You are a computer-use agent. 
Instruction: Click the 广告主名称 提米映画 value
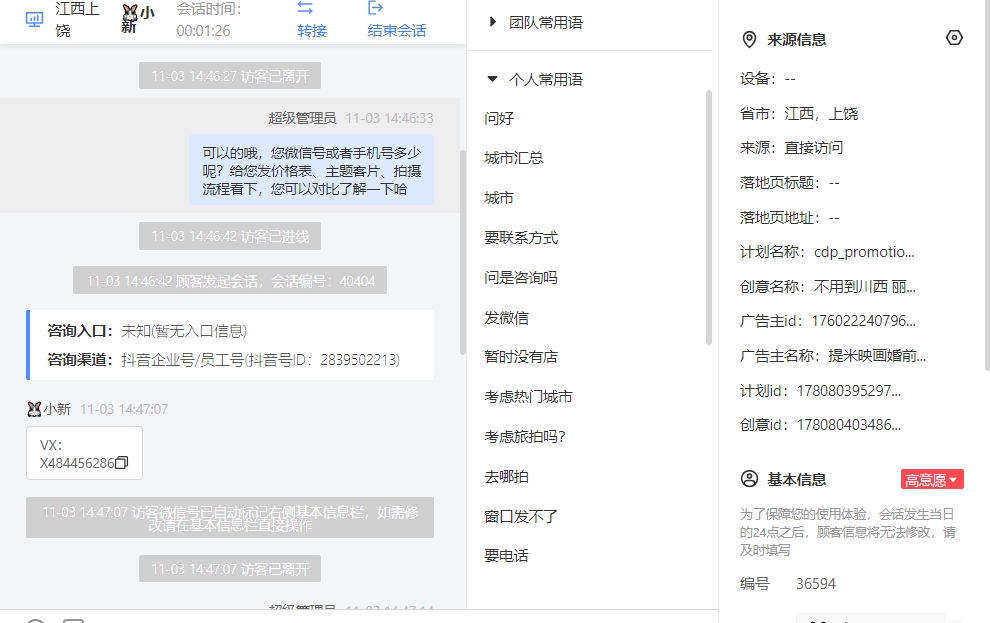tap(877, 356)
